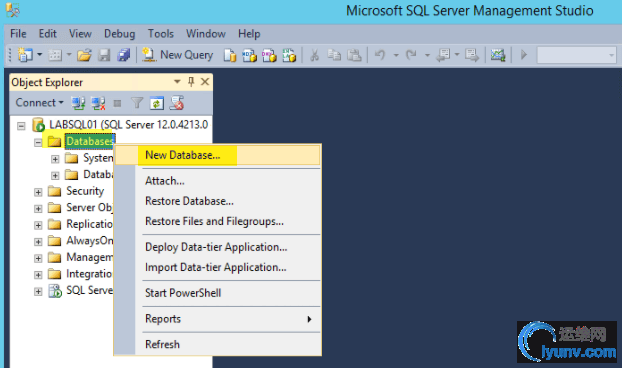Open the empty solution configurations combo box

[x=576, y=55]
